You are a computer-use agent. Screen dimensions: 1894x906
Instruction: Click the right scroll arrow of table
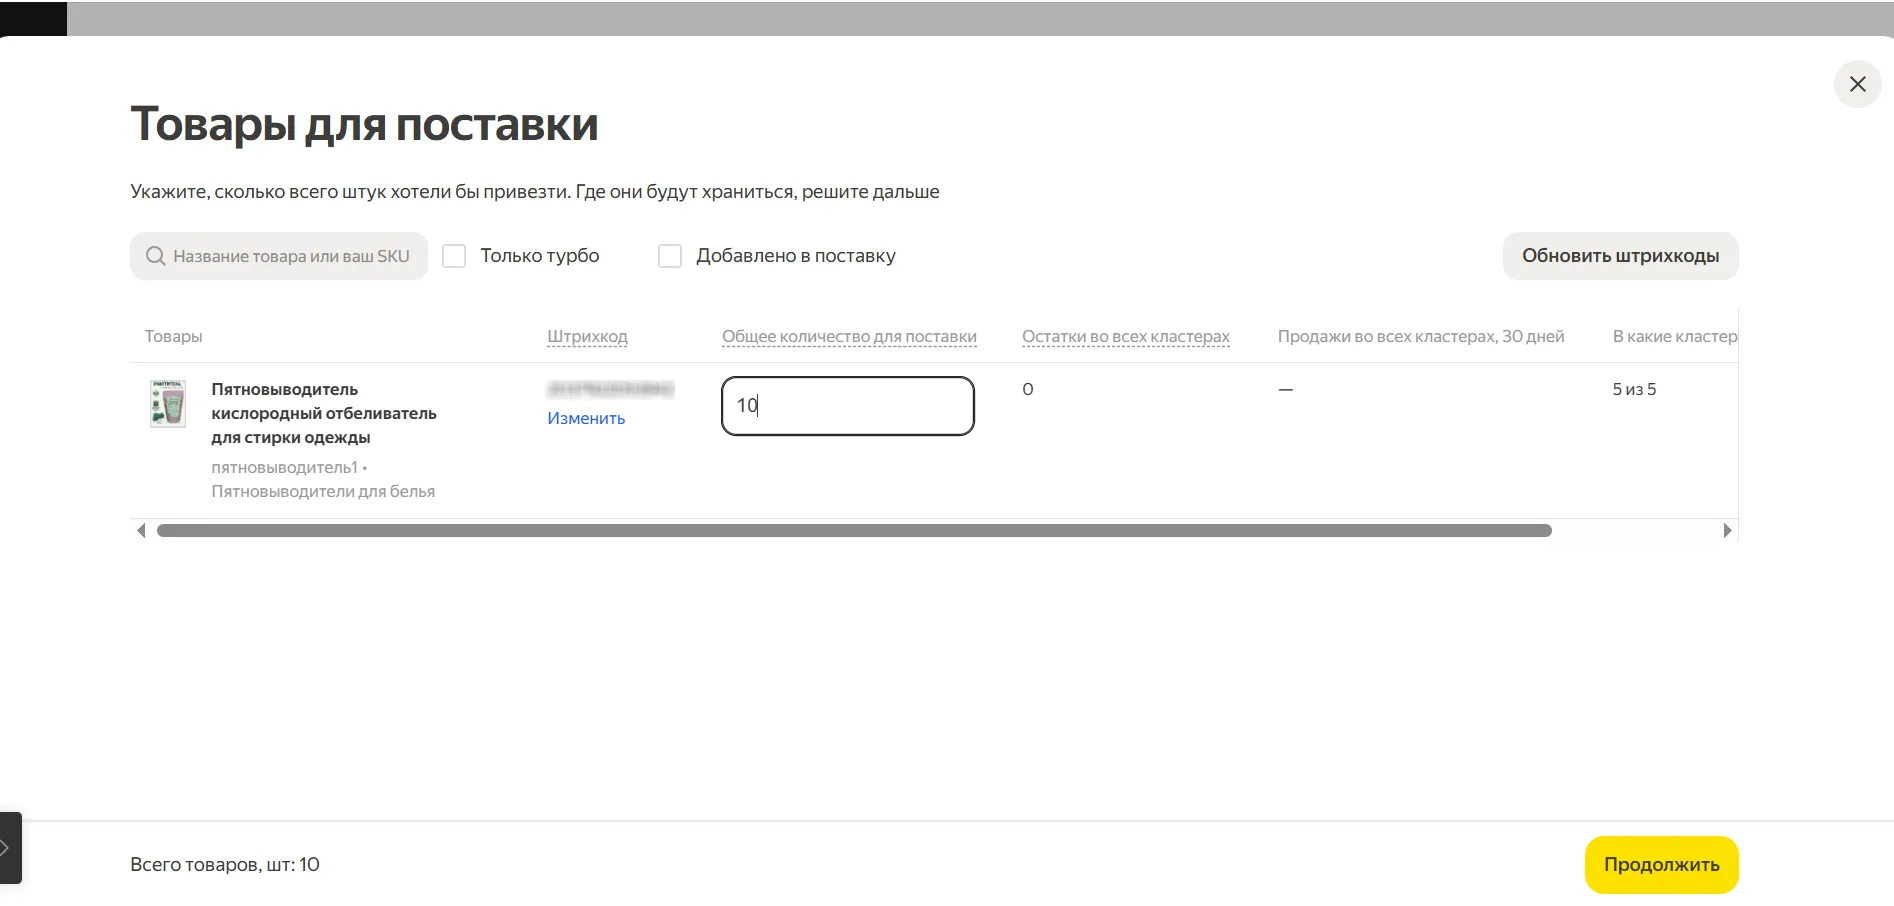[x=1727, y=530]
